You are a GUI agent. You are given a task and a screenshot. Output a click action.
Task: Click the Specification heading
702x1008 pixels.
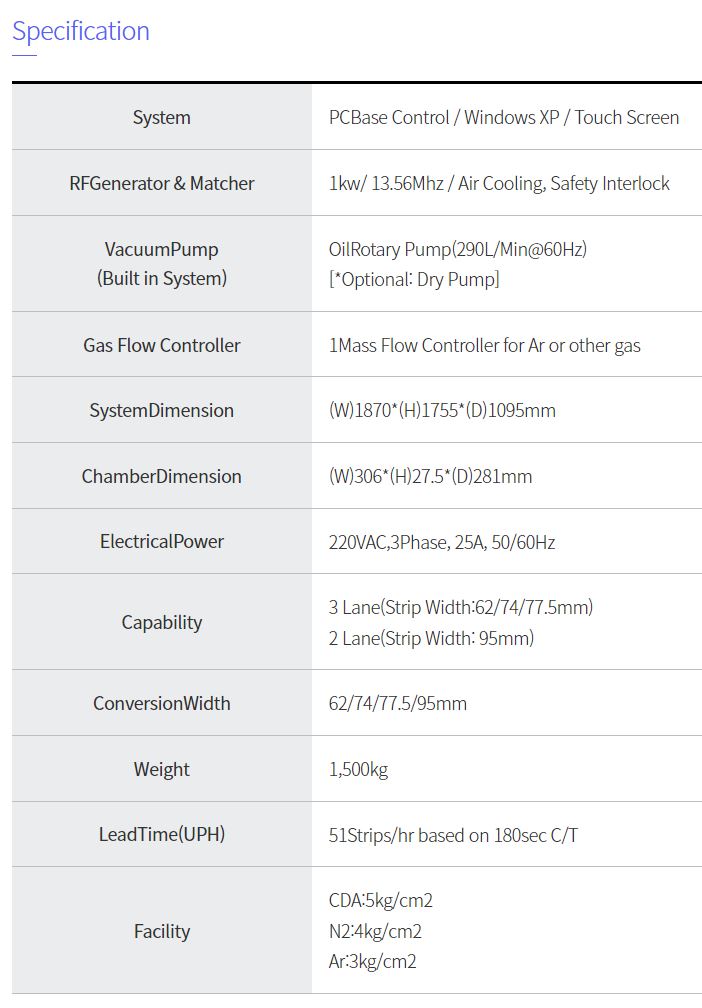81,31
